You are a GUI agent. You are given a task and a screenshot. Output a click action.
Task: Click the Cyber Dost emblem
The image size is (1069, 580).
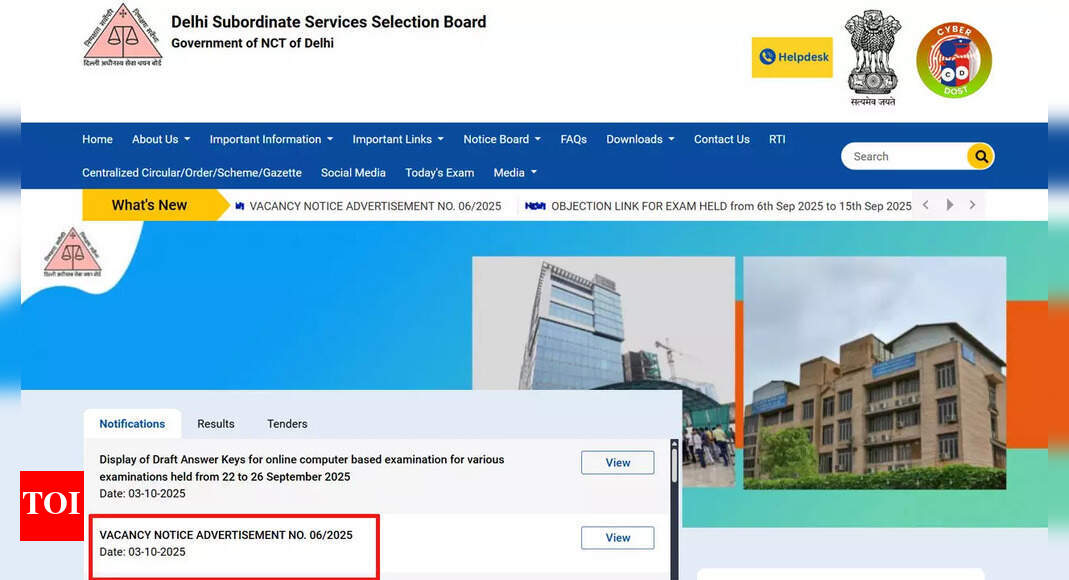click(953, 60)
